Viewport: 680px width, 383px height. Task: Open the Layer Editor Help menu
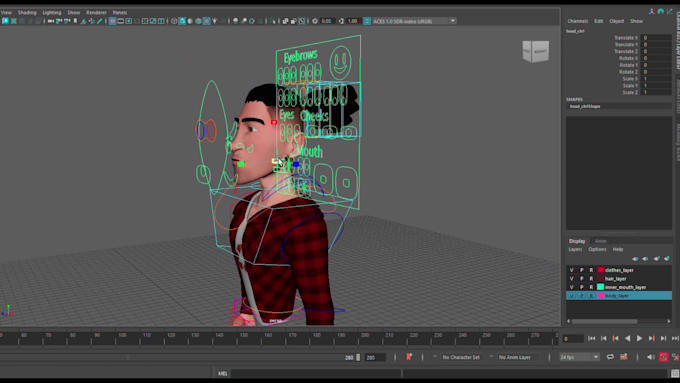tap(618, 249)
